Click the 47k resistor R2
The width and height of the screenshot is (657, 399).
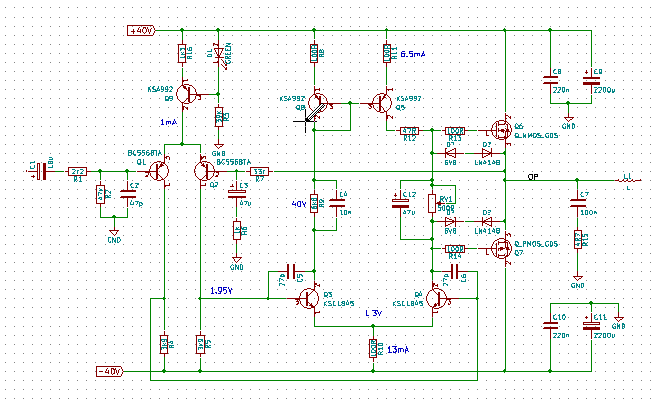tap(100, 194)
